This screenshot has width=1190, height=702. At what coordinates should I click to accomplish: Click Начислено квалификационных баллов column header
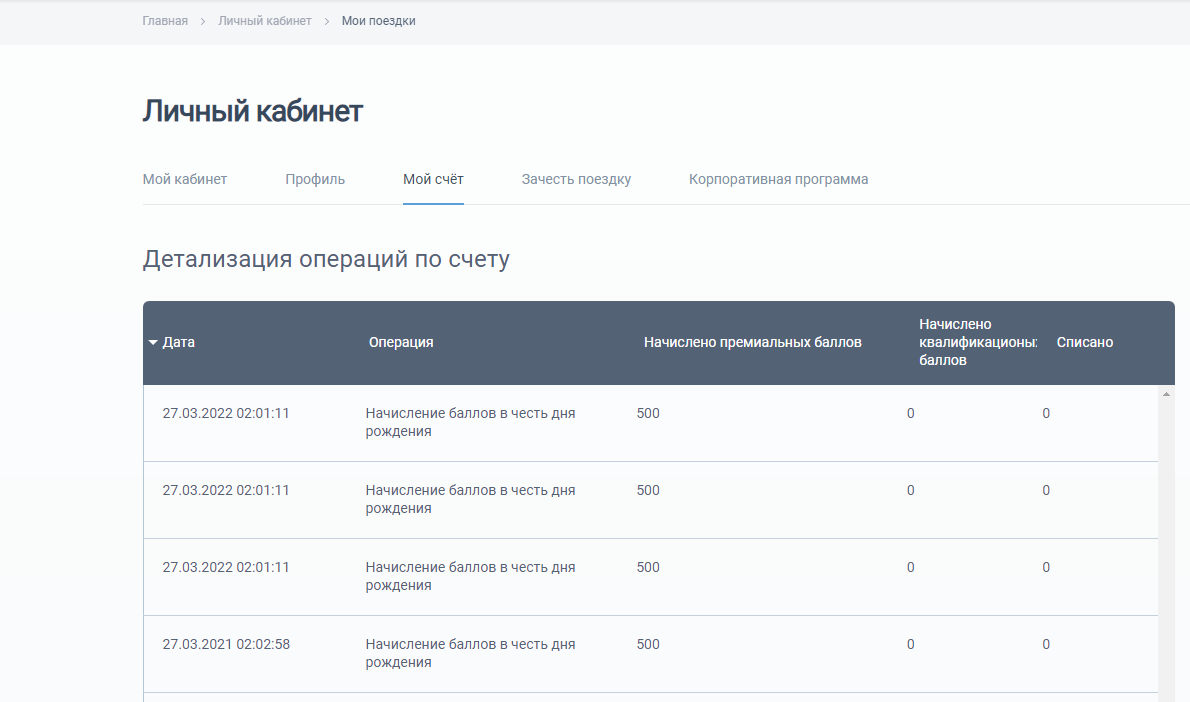tap(977, 342)
